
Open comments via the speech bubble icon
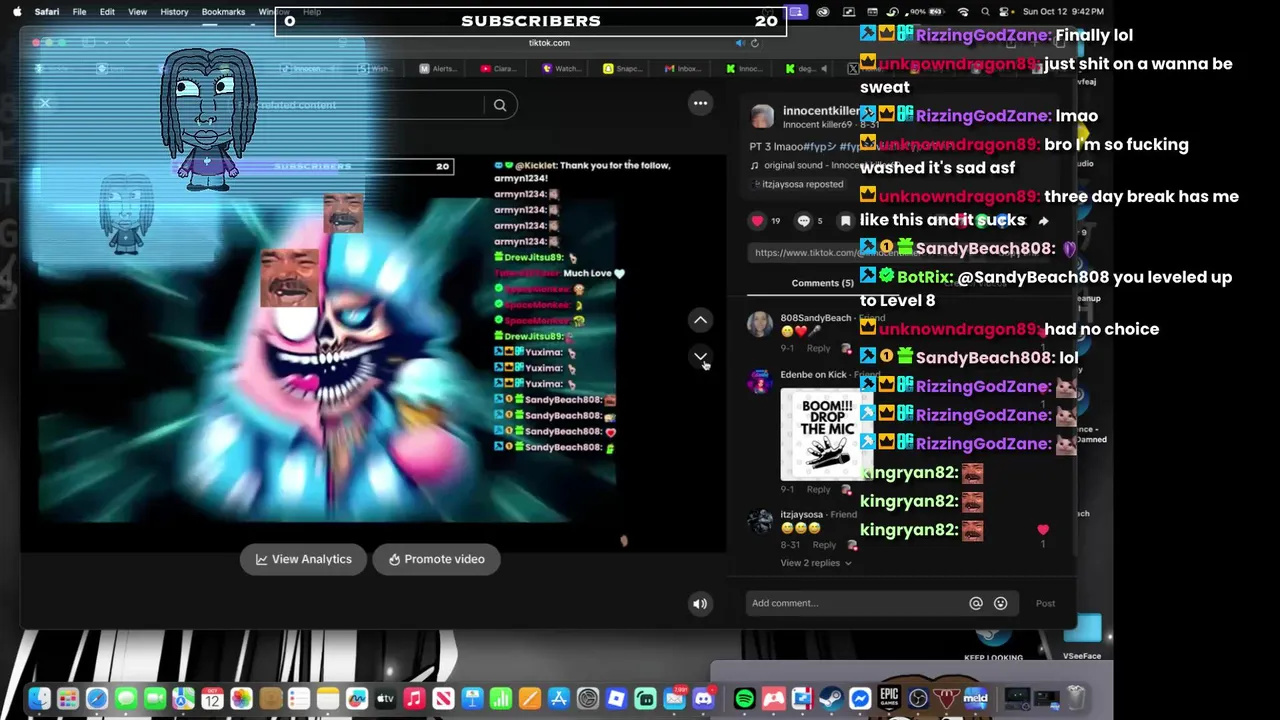tap(803, 221)
